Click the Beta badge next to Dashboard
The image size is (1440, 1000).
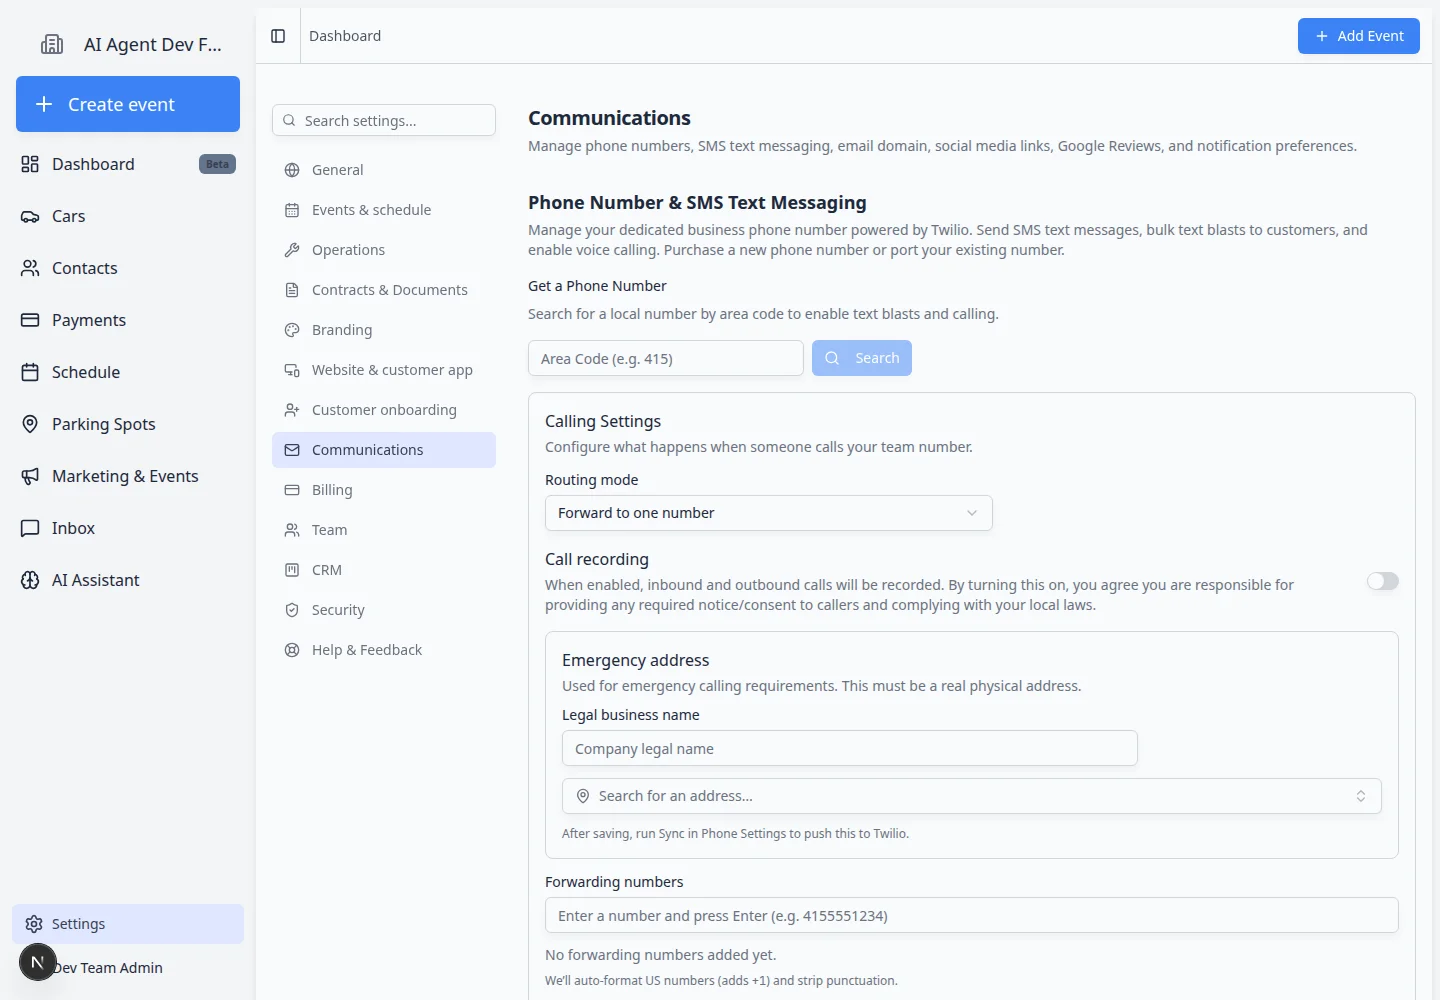click(x=217, y=164)
